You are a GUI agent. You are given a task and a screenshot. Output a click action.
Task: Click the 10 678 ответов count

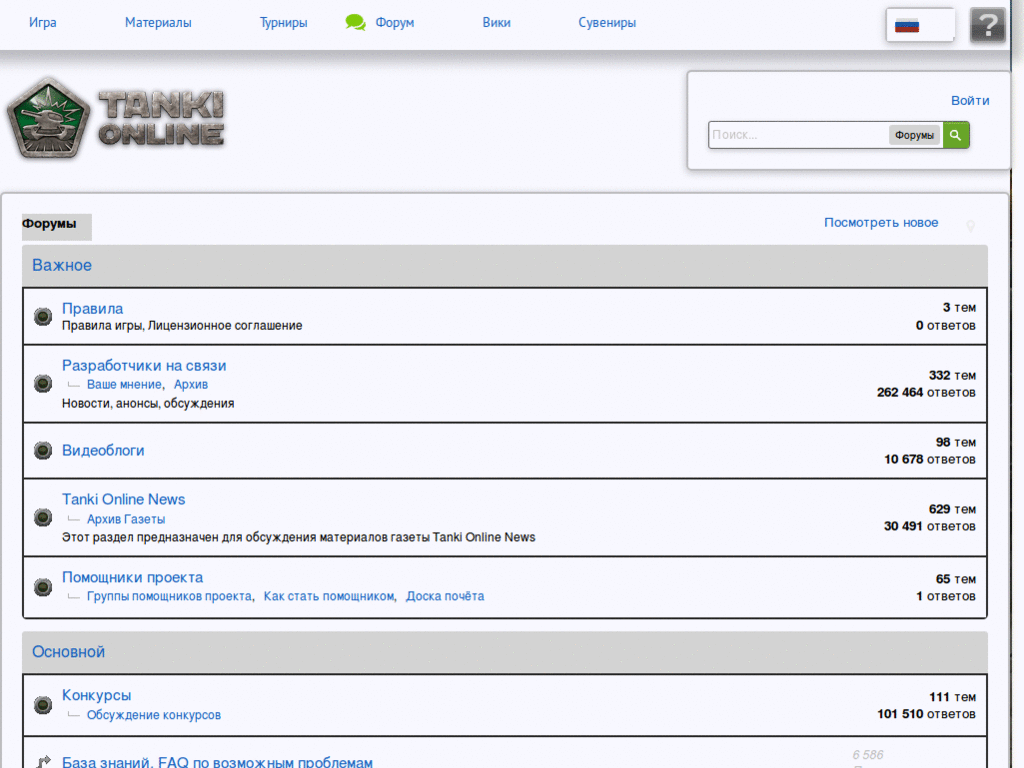[930, 460]
